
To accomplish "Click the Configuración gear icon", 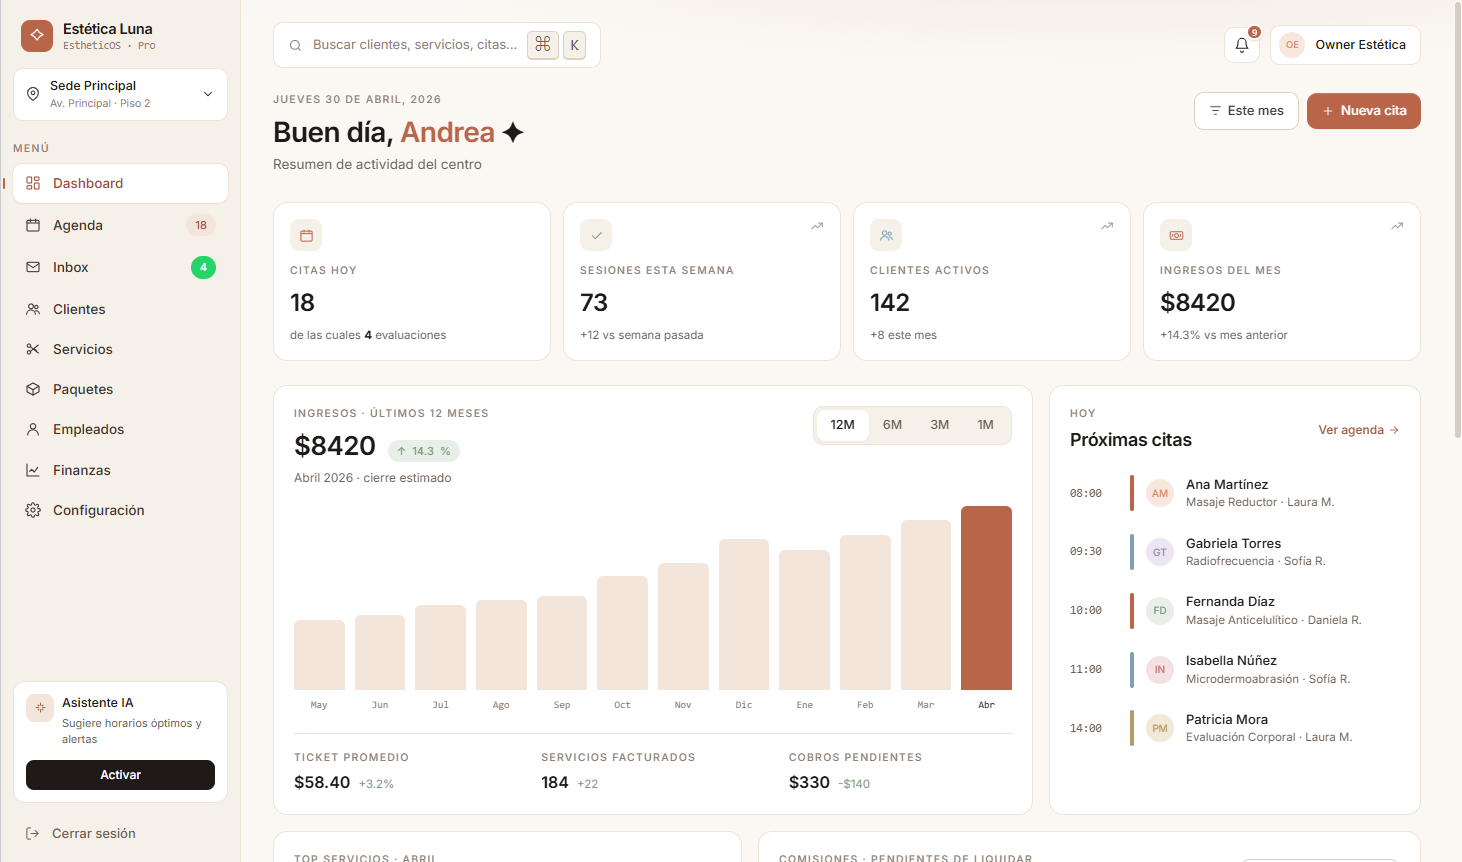I will (x=33, y=510).
